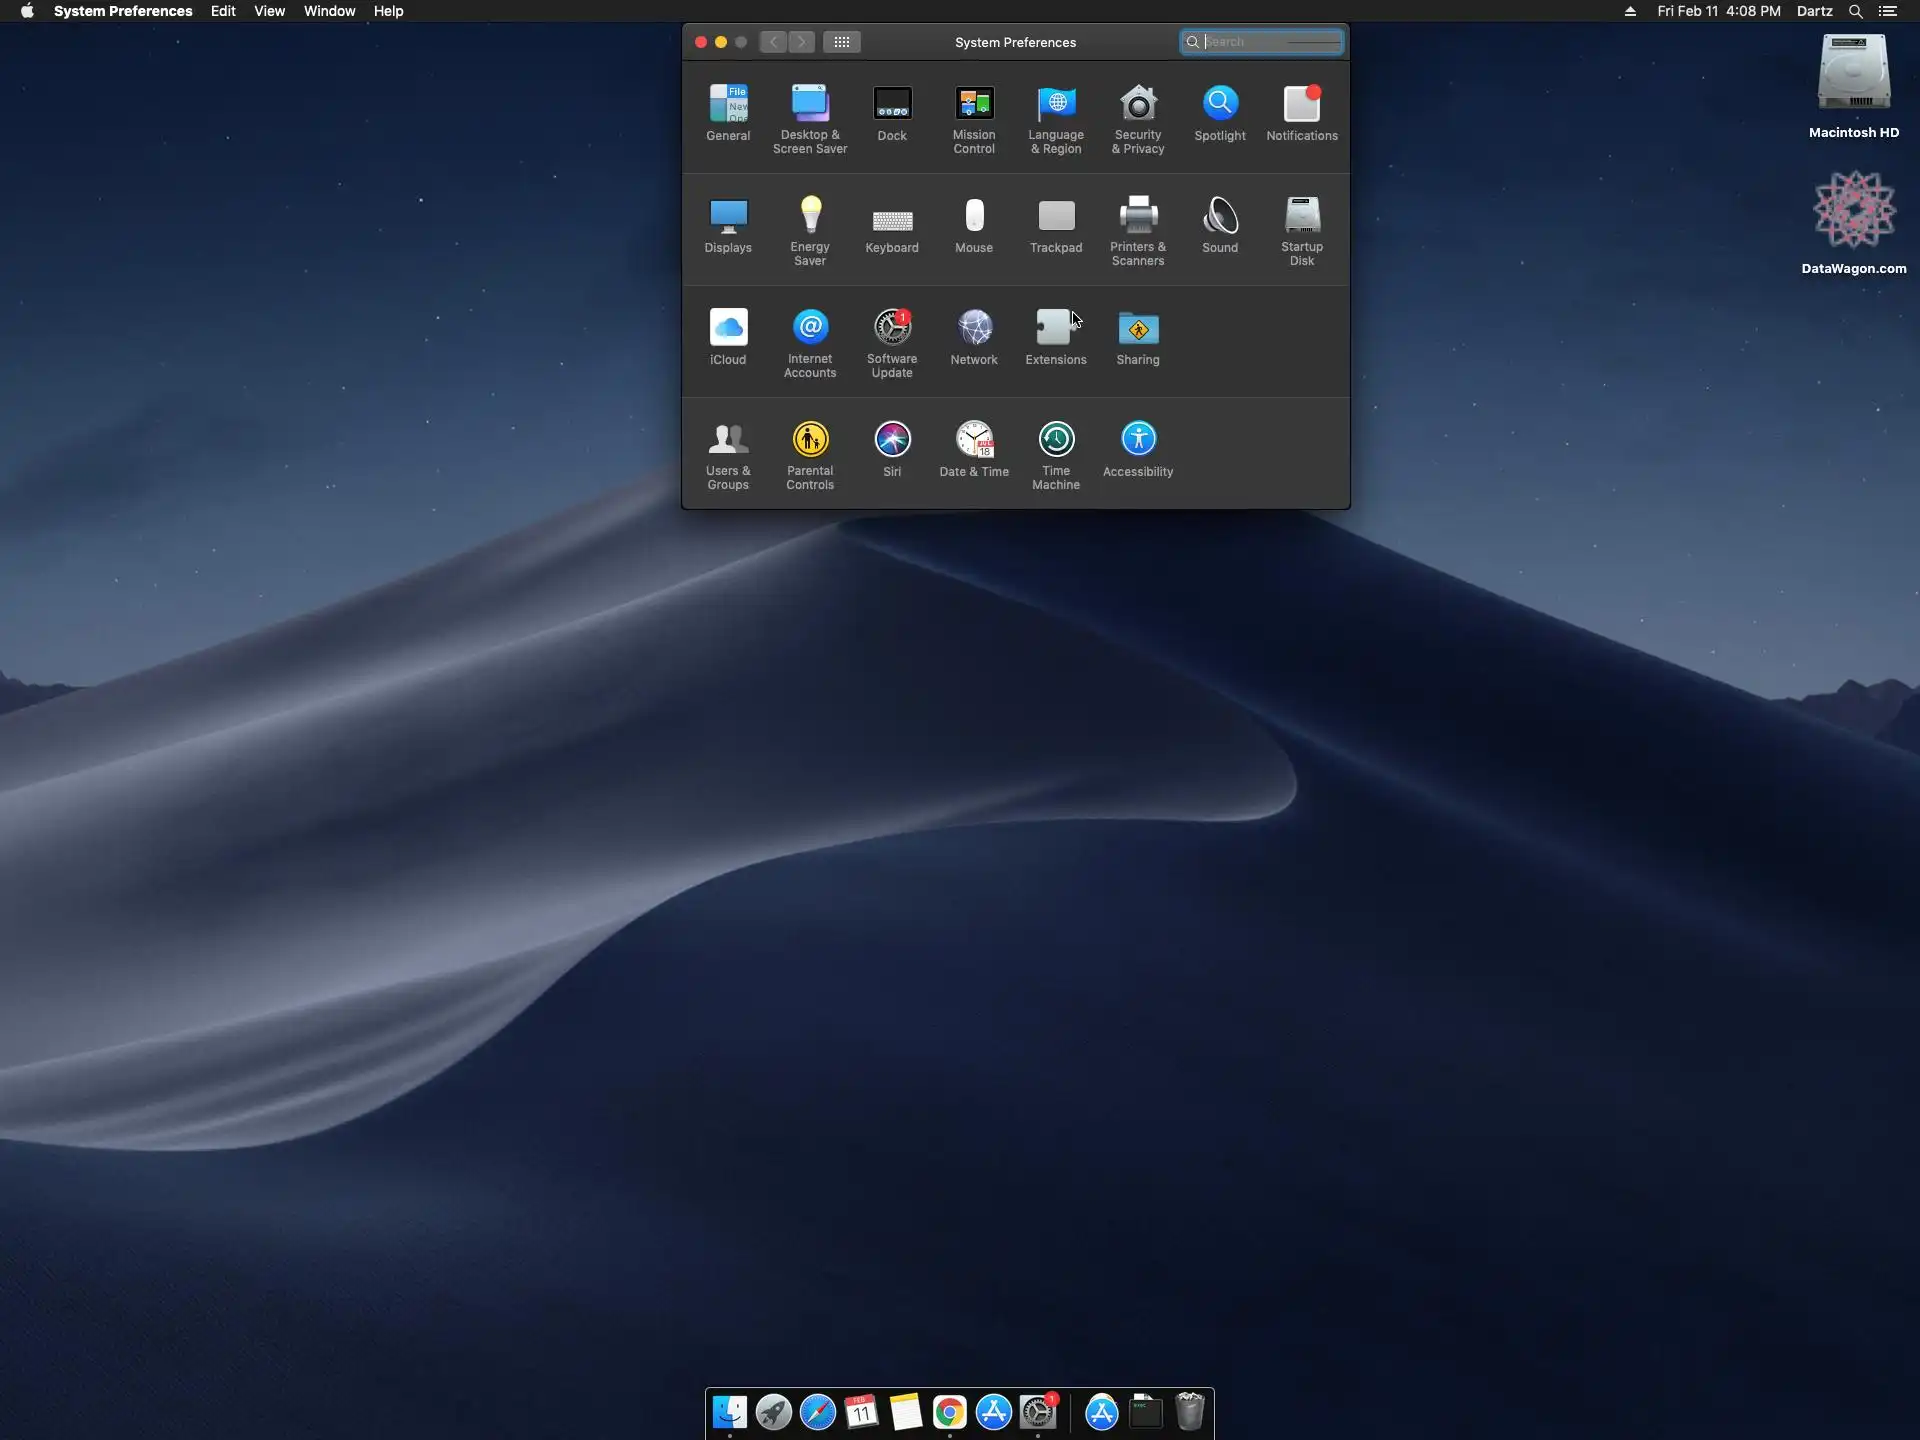Open Software Update preferences
The width and height of the screenshot is (1920, 1440).
892,328
